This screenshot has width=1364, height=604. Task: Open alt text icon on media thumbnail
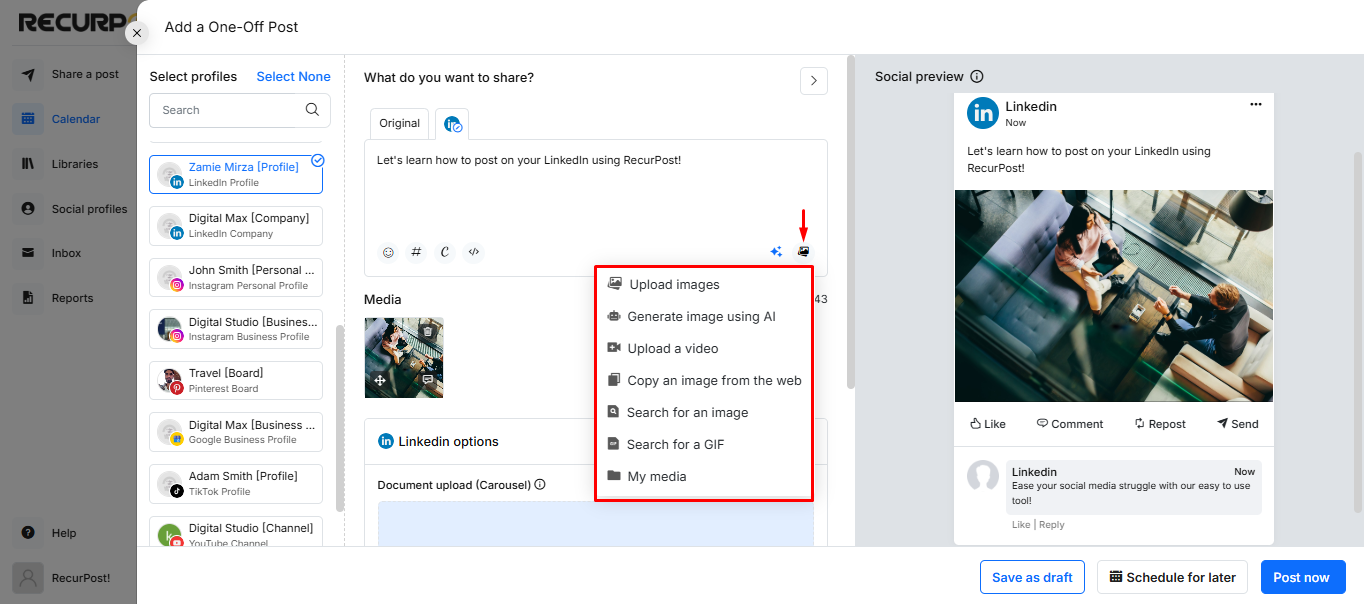pyautogui.click(x=428, y=380)
